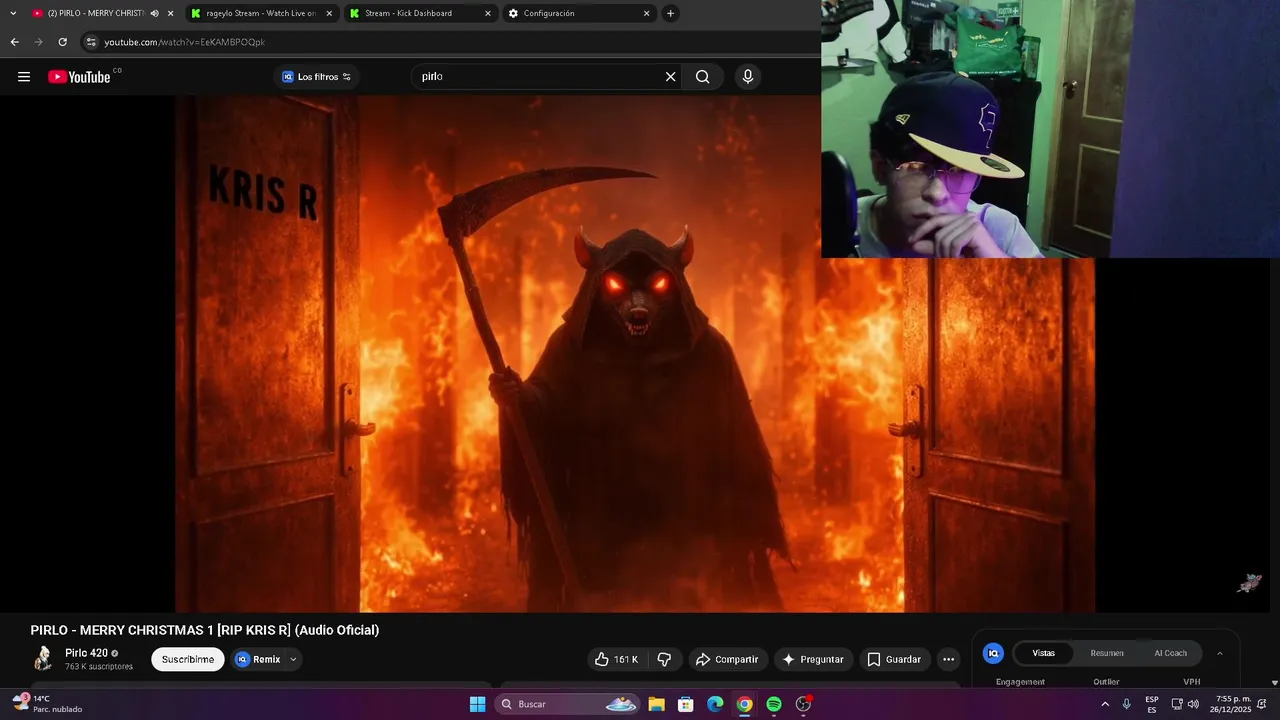Click the scrollbar down arrow on the page

tap(1274, 683)
